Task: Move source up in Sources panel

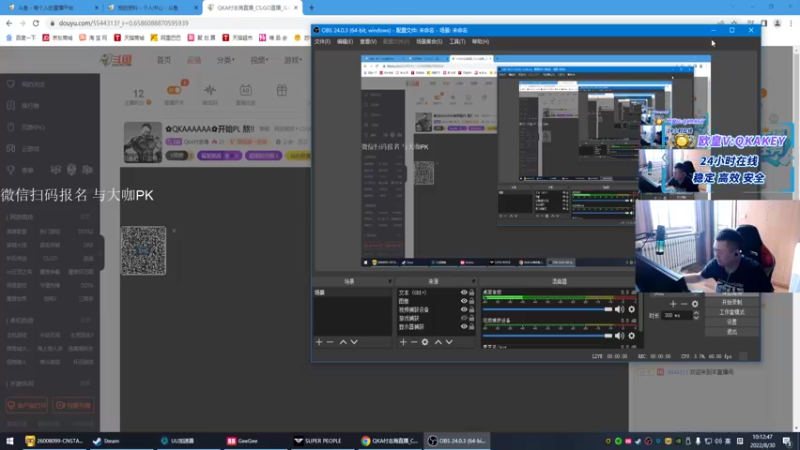Action: [438, 342]
